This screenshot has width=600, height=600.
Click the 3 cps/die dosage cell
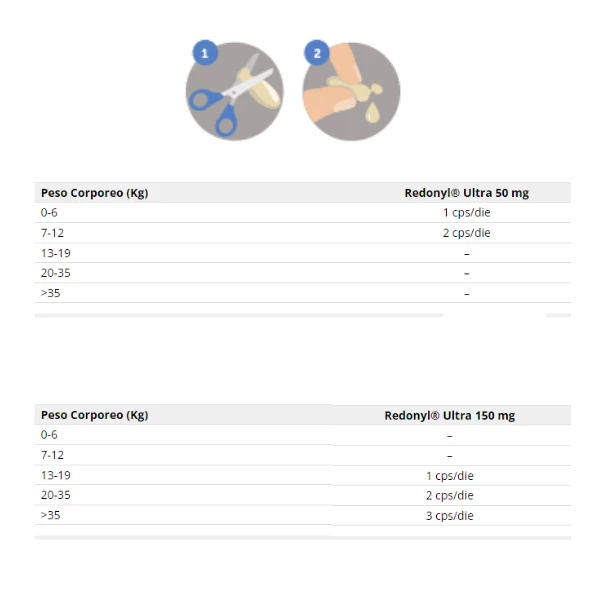coord(449,515)
